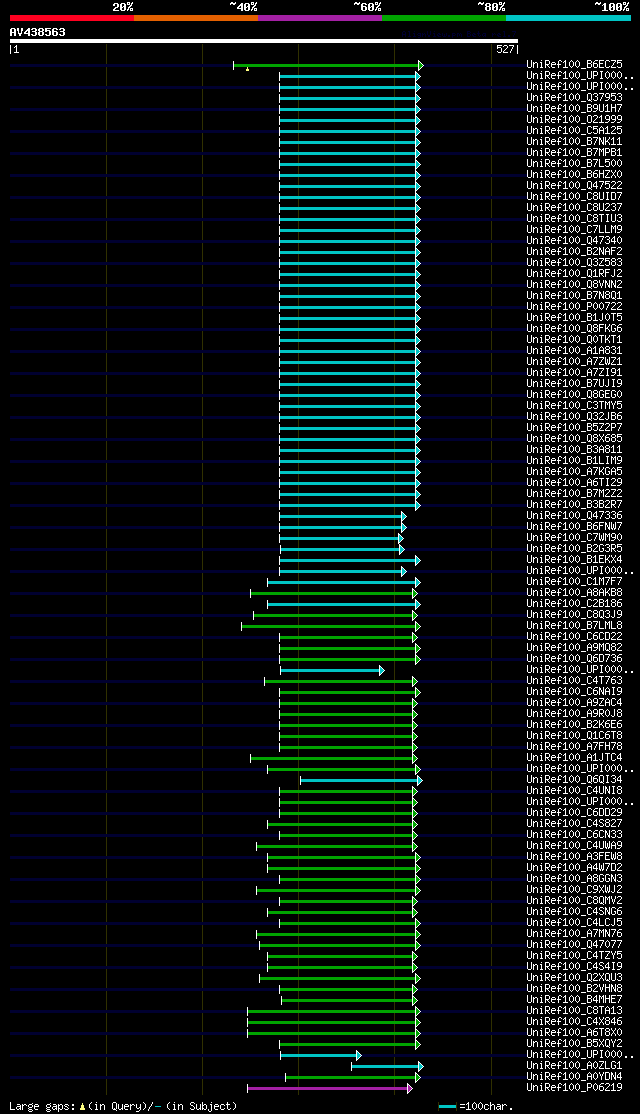
Task: Click the UniRef100_Q47522 label
Action: [x=575, y=185]
